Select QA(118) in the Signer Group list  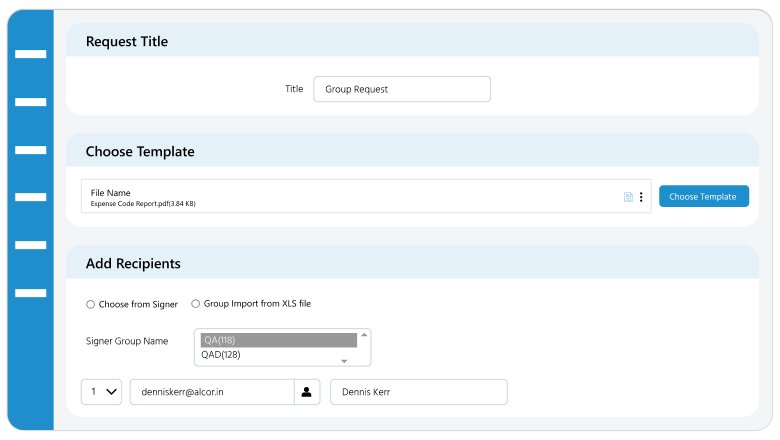[x=278, y=340]
